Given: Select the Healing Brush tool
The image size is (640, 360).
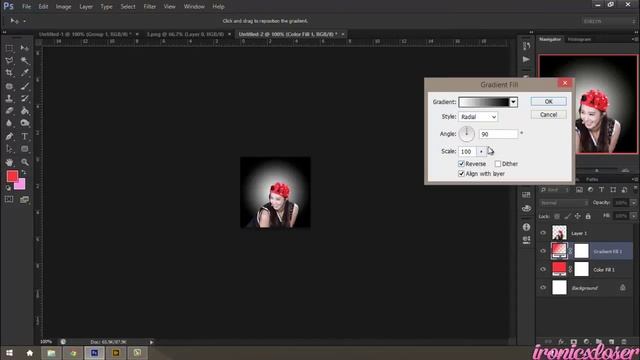Looking at the screenshot, I should (x=9, y=86).
